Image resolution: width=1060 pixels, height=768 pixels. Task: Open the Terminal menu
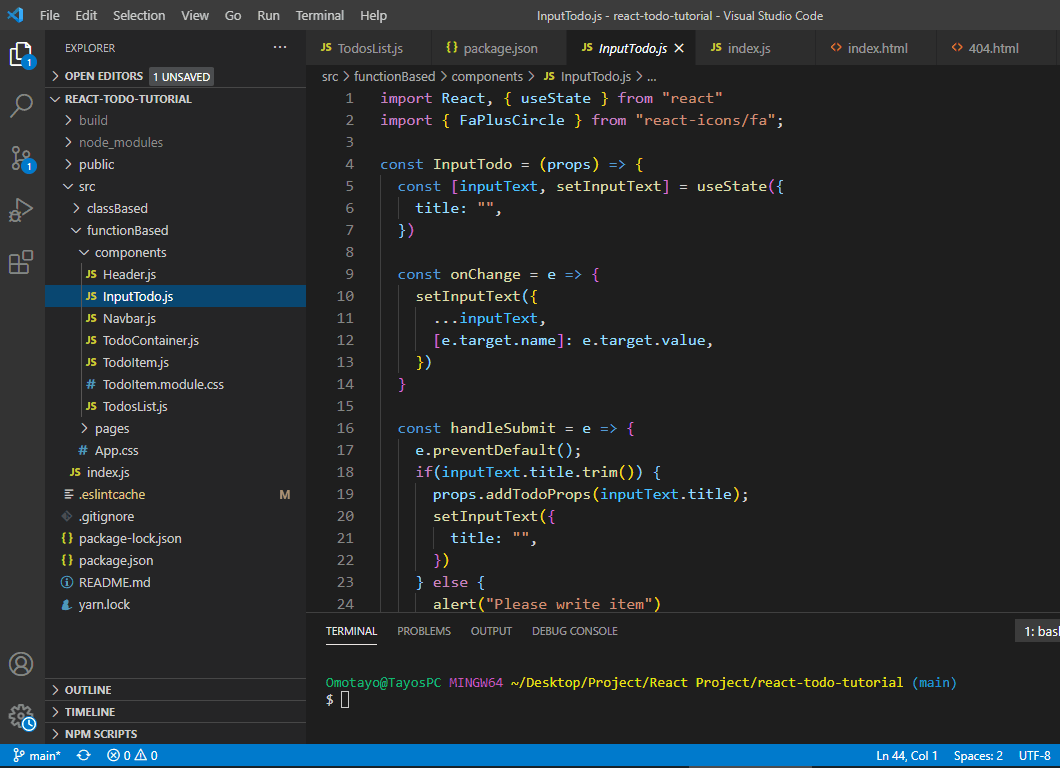[320, 15]
